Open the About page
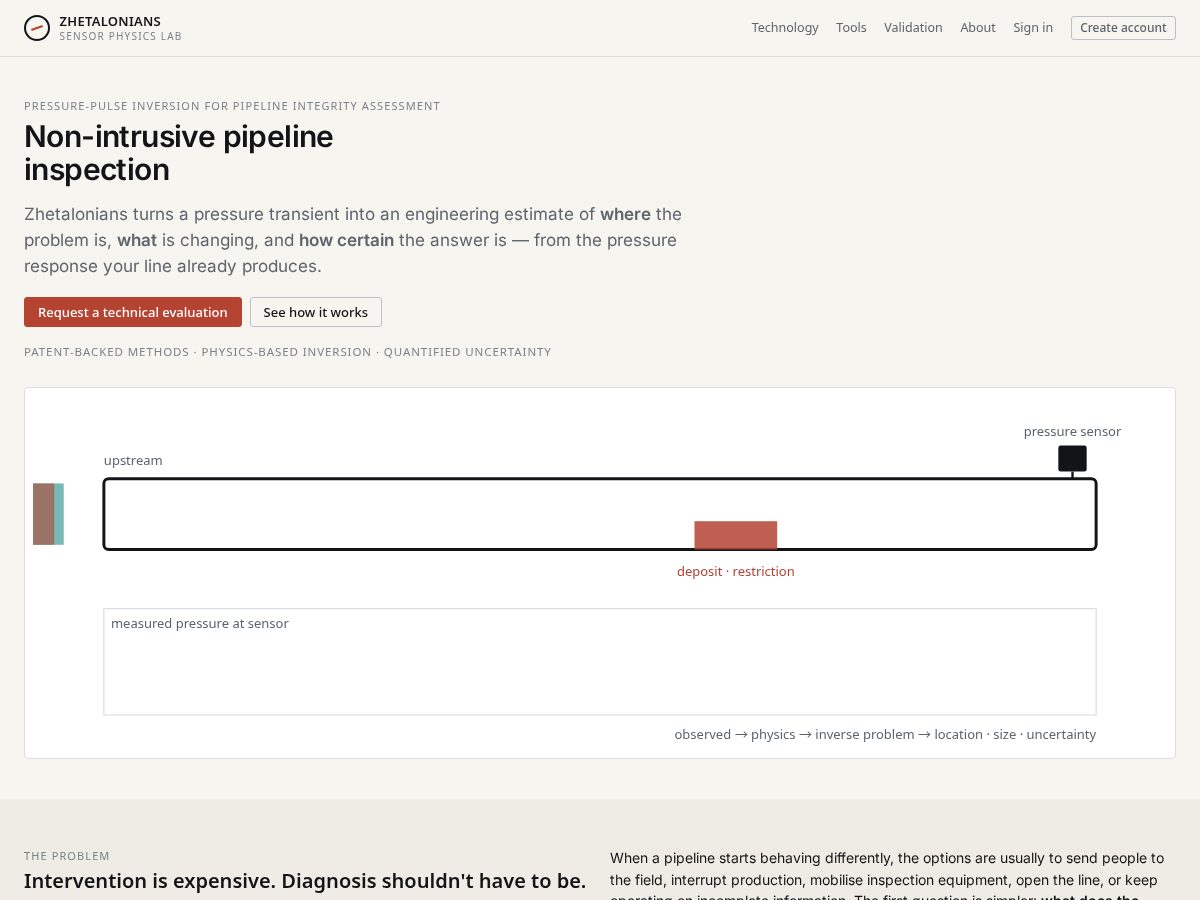 pos(978,28)
